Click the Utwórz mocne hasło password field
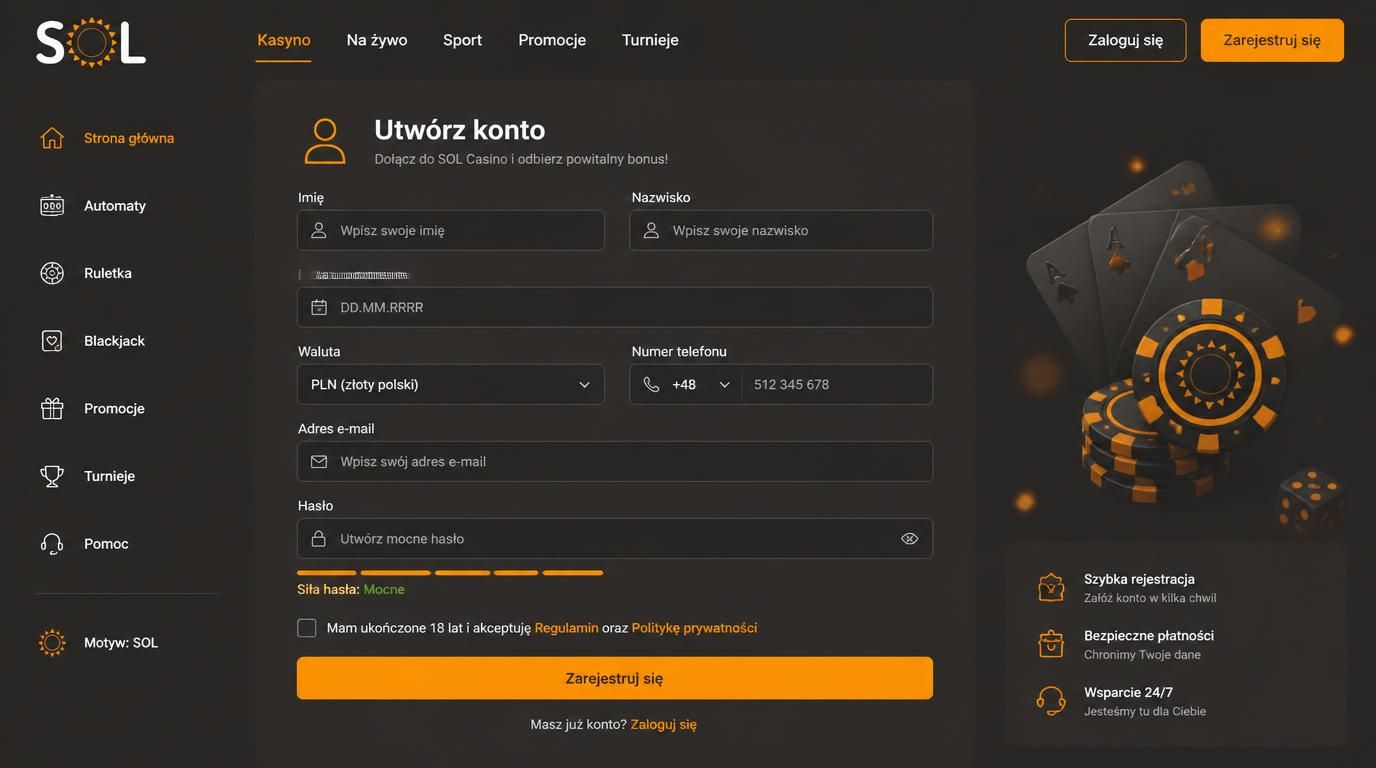 pos(615,539)
